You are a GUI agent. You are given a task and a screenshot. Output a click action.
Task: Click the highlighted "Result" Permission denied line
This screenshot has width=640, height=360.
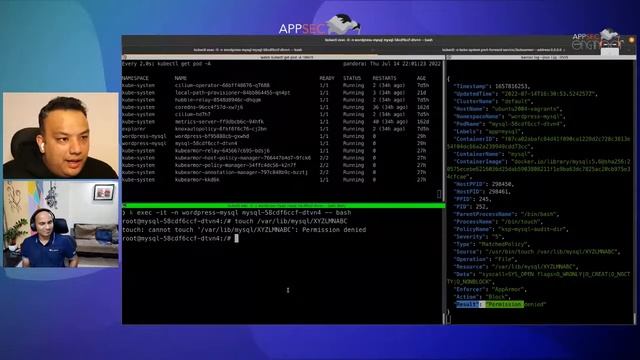pos(500,304)
